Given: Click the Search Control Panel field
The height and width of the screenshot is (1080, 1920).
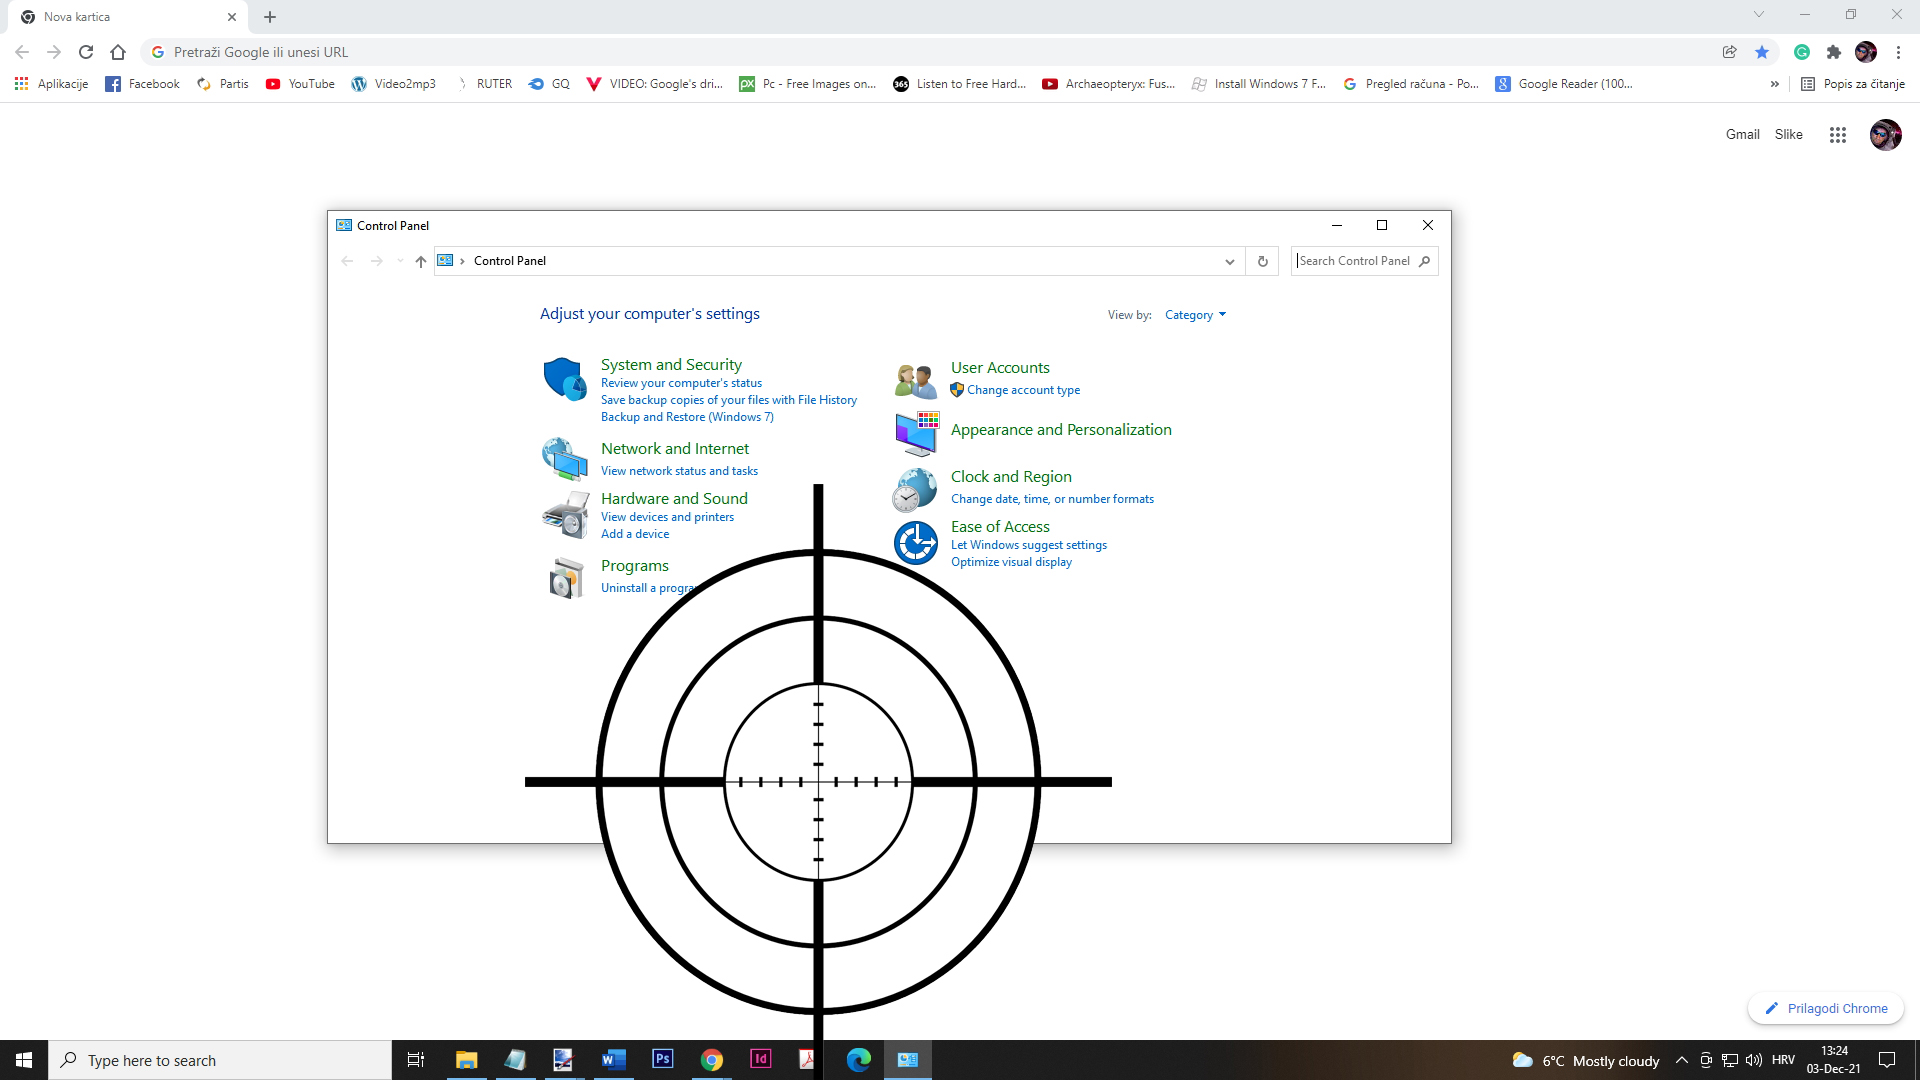Looking at the screenshot, I should (x=1355, y=261).
